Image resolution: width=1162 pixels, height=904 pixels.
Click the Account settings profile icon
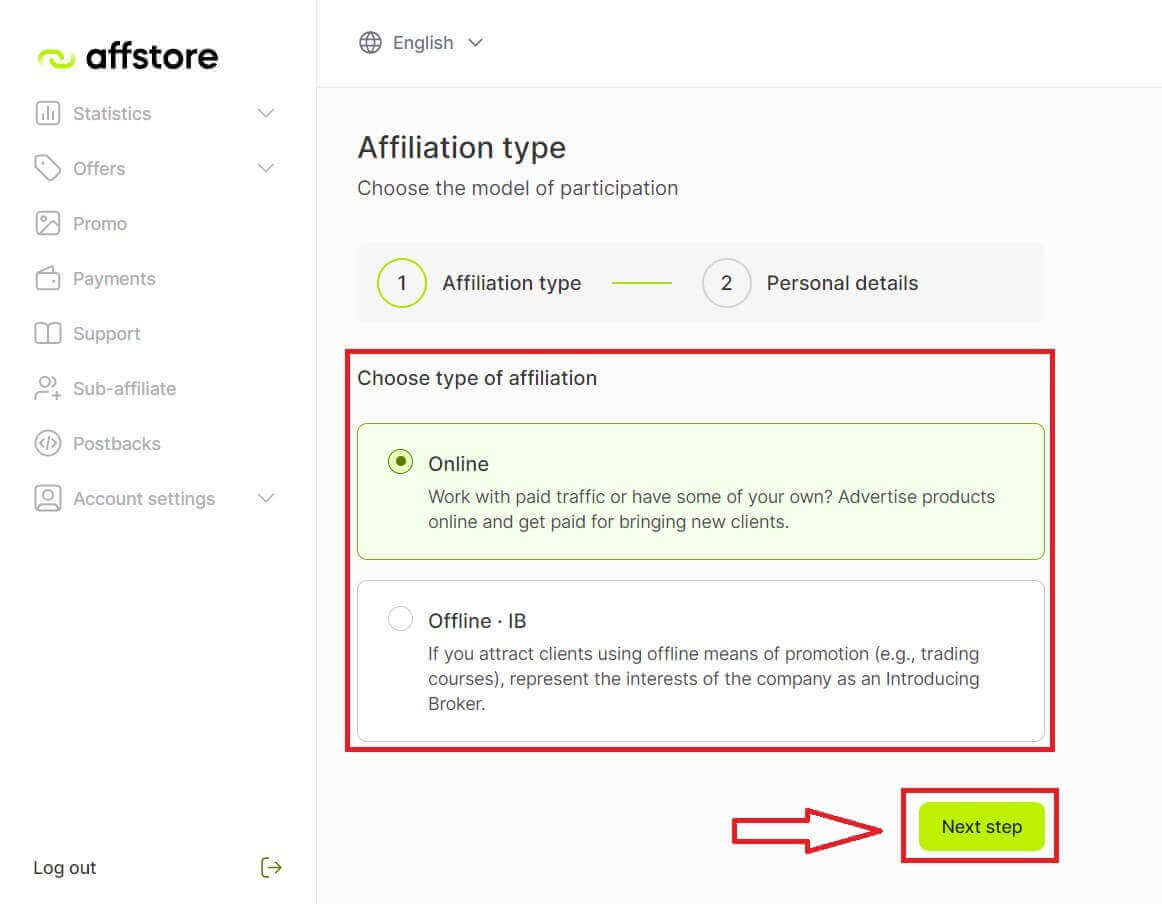(47, 498)
